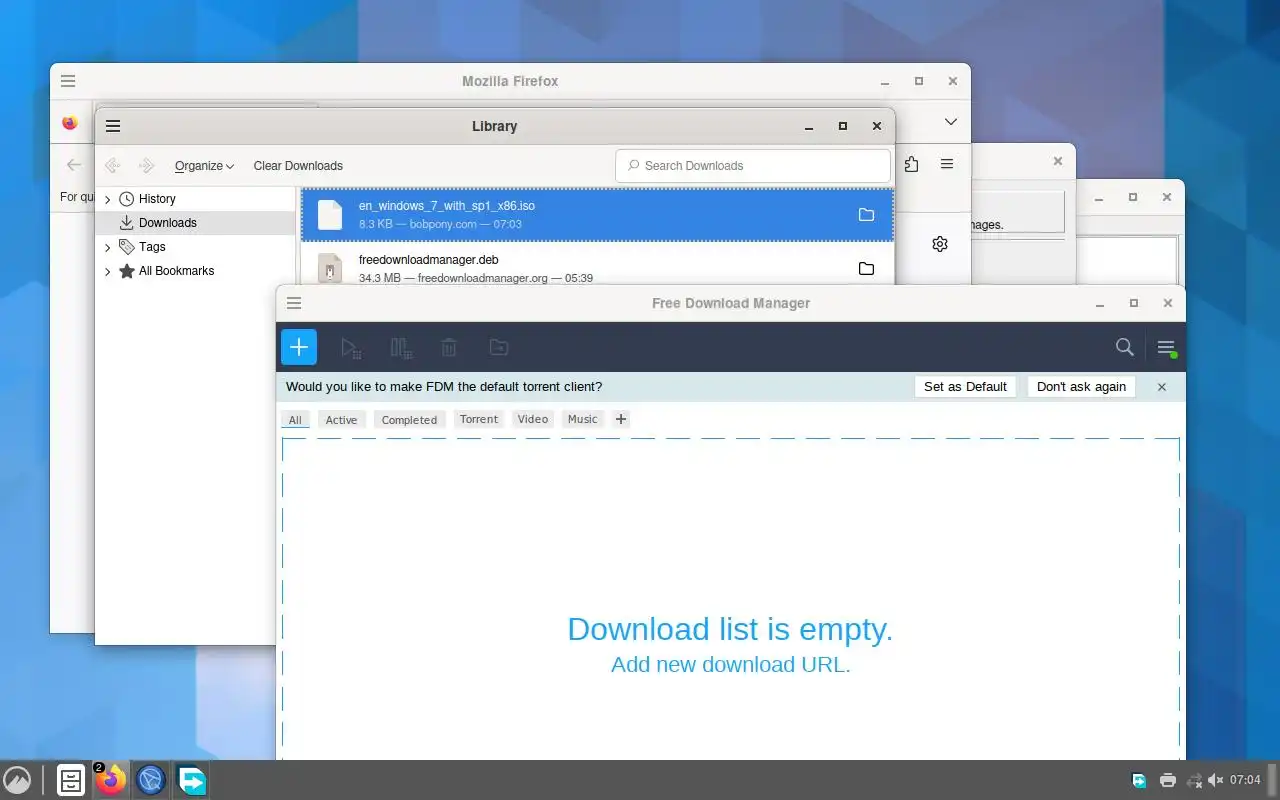Image resolution: width=1280 pixels, height=800 pixels.
Task: Click the settings gear icon in Firefox page
Action: click(940, 244)
